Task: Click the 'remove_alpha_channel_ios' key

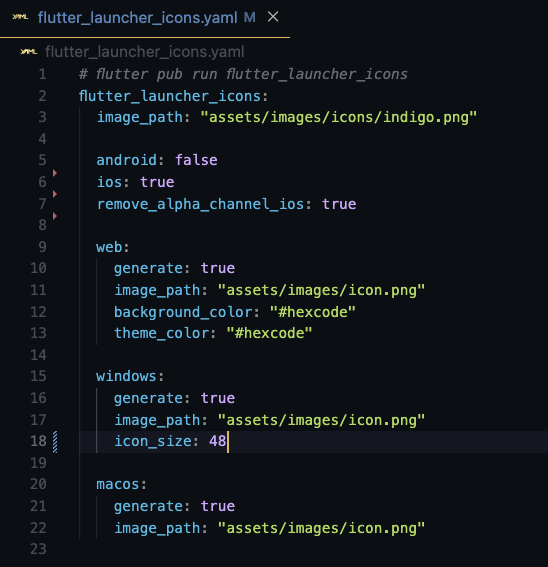Action: 200,204
